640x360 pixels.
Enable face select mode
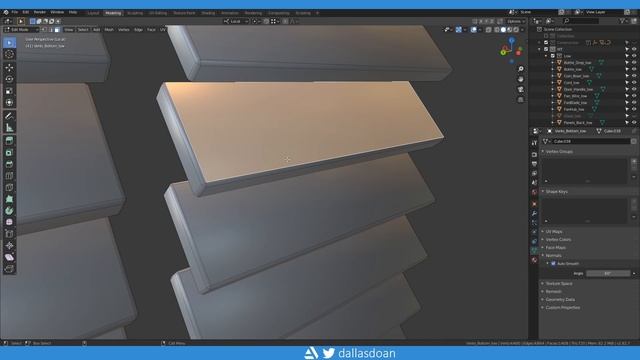[57, 30]
